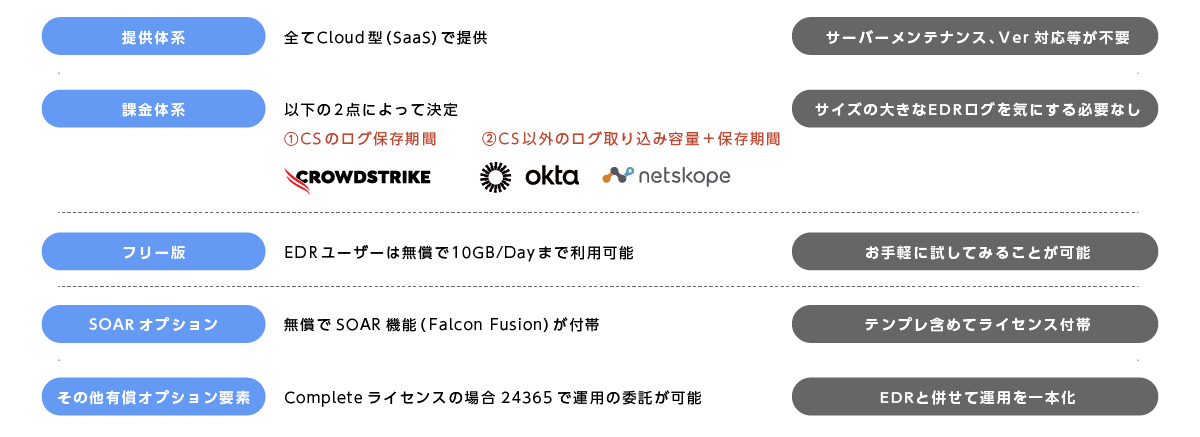1200x437 pixels.
Task: Click the お手軽に試してみることが可能 gray pill
Action: pos(974,252)
